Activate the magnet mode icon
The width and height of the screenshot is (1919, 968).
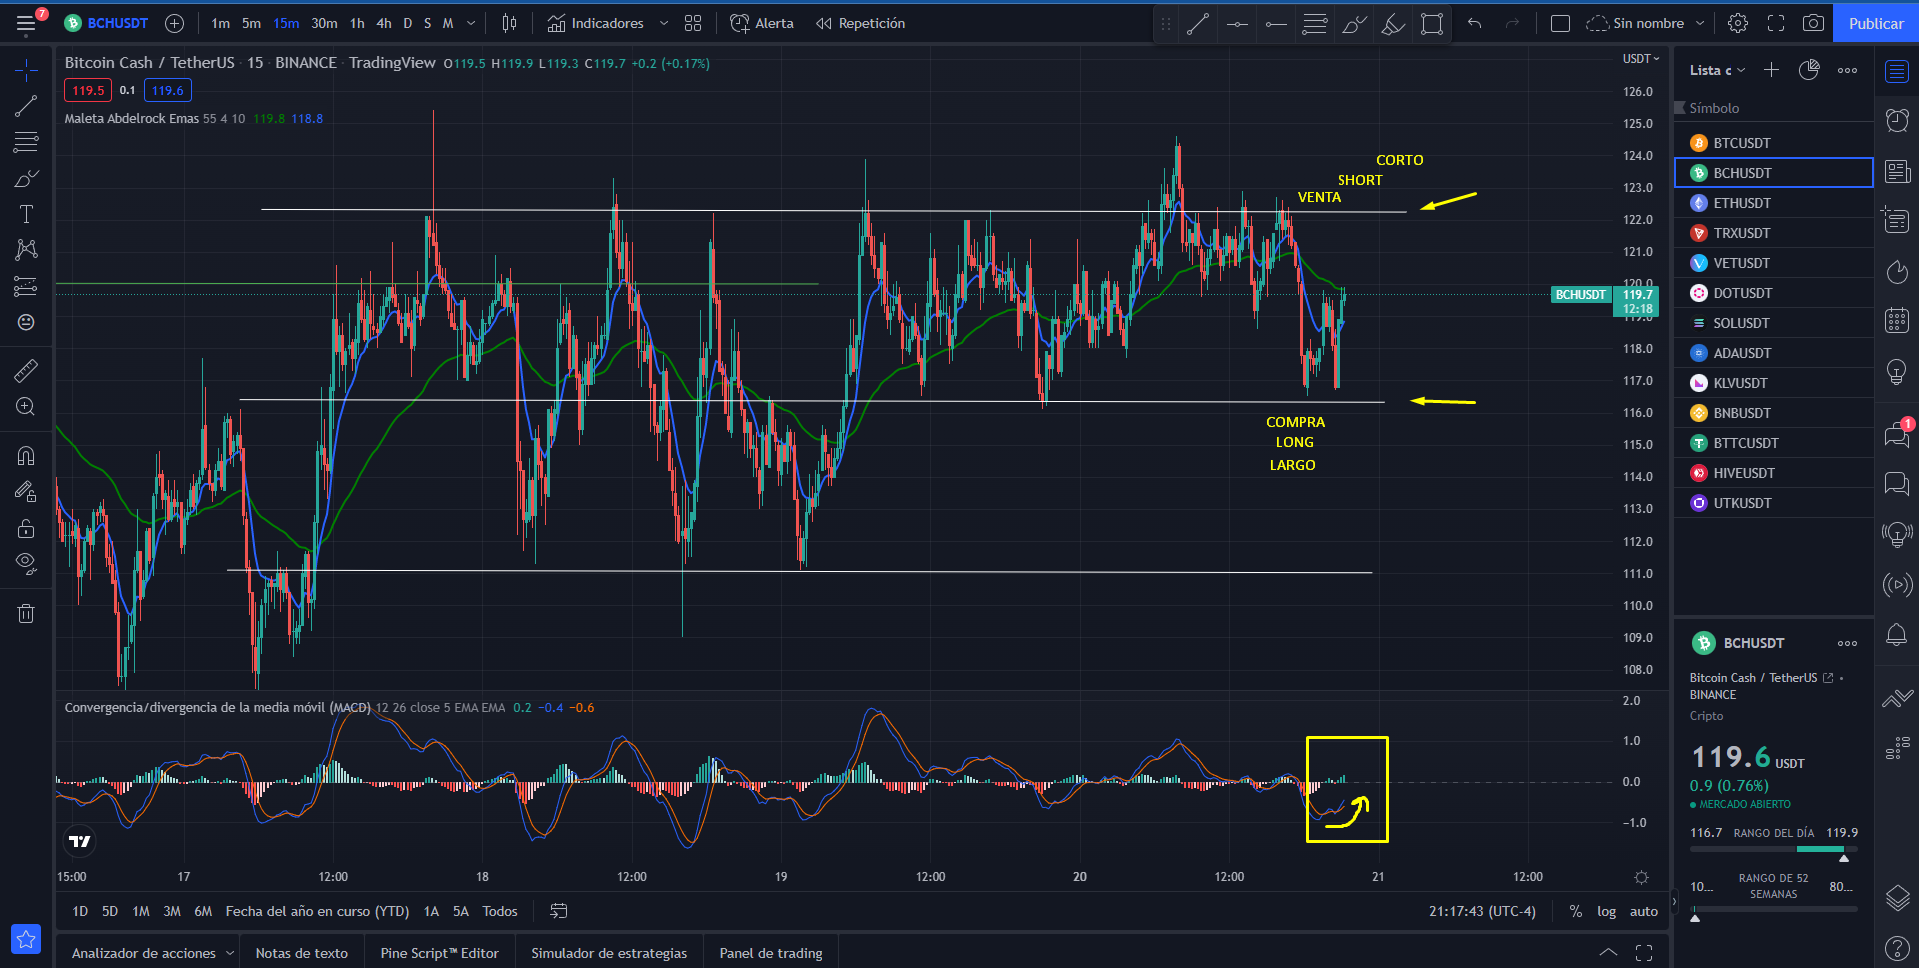click(x=26, y=456)
